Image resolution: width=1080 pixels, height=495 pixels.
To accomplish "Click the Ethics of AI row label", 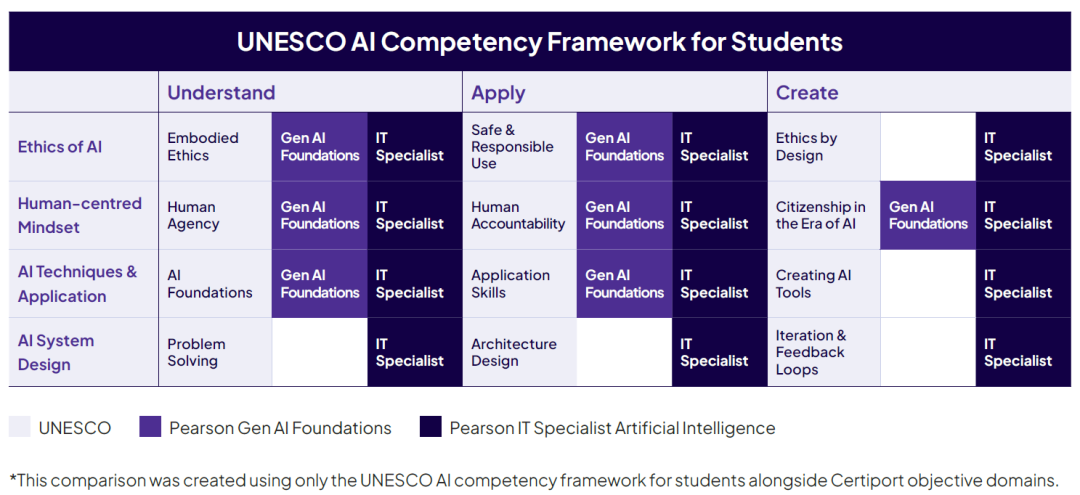I will point(60,147).
